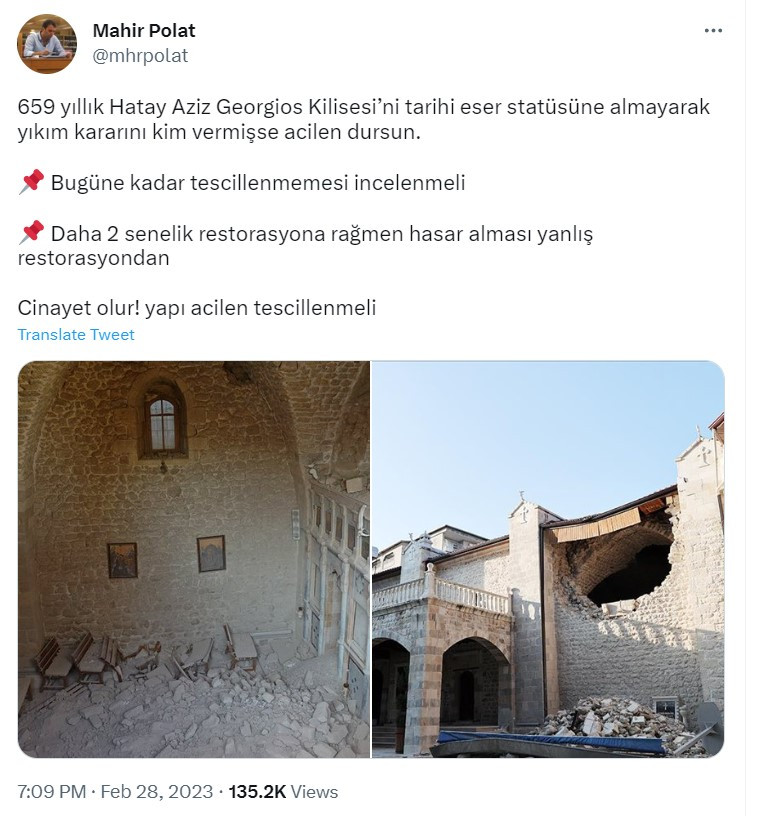This screenshot has width=770, height=816.
Task: Open the Mahir Polat display name
Action: 144,31
